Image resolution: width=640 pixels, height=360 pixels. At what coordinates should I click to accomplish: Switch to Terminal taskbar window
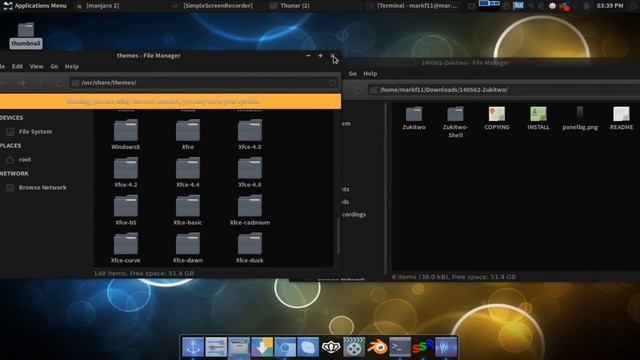click(x=412, y=6)
